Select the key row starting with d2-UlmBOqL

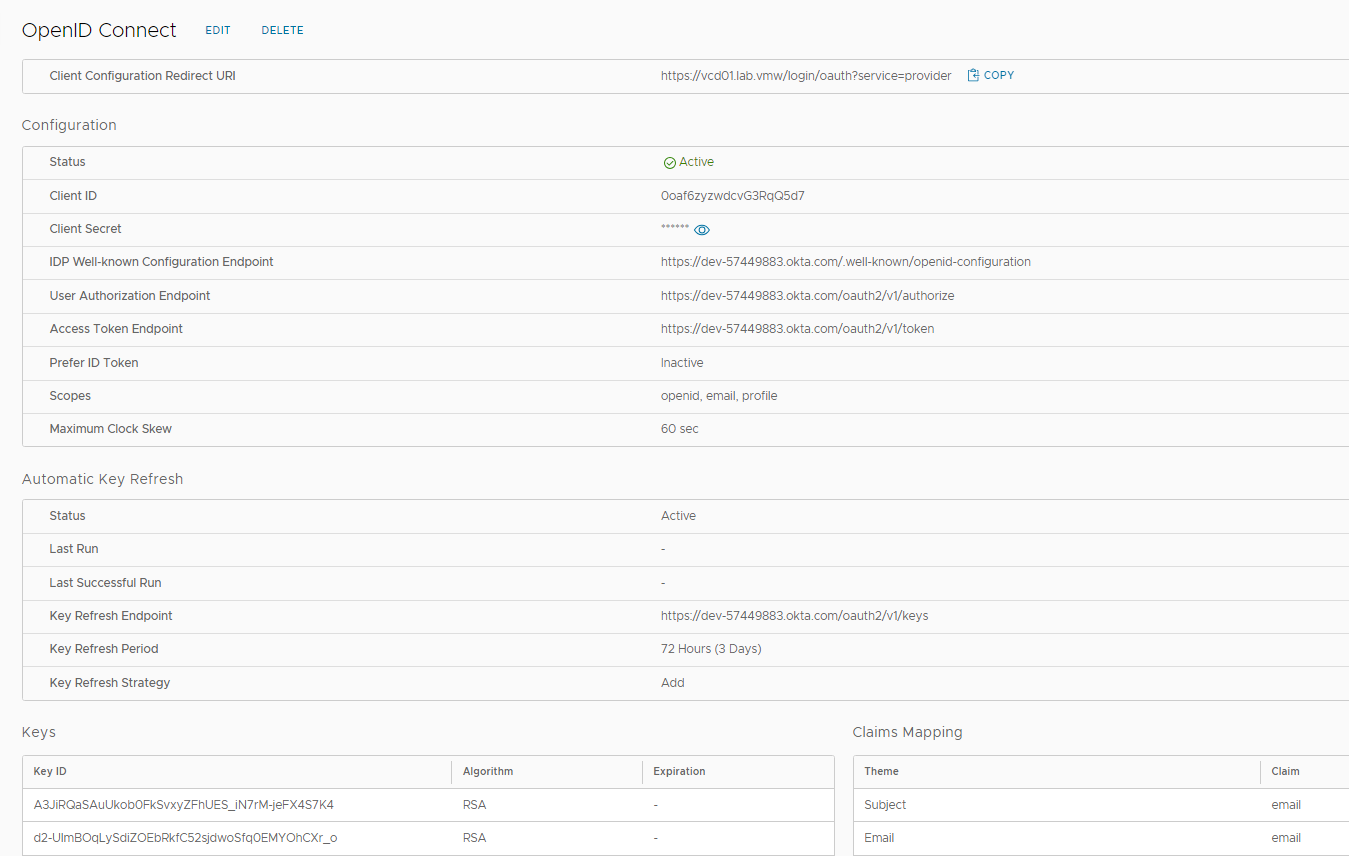coord(185,838)
